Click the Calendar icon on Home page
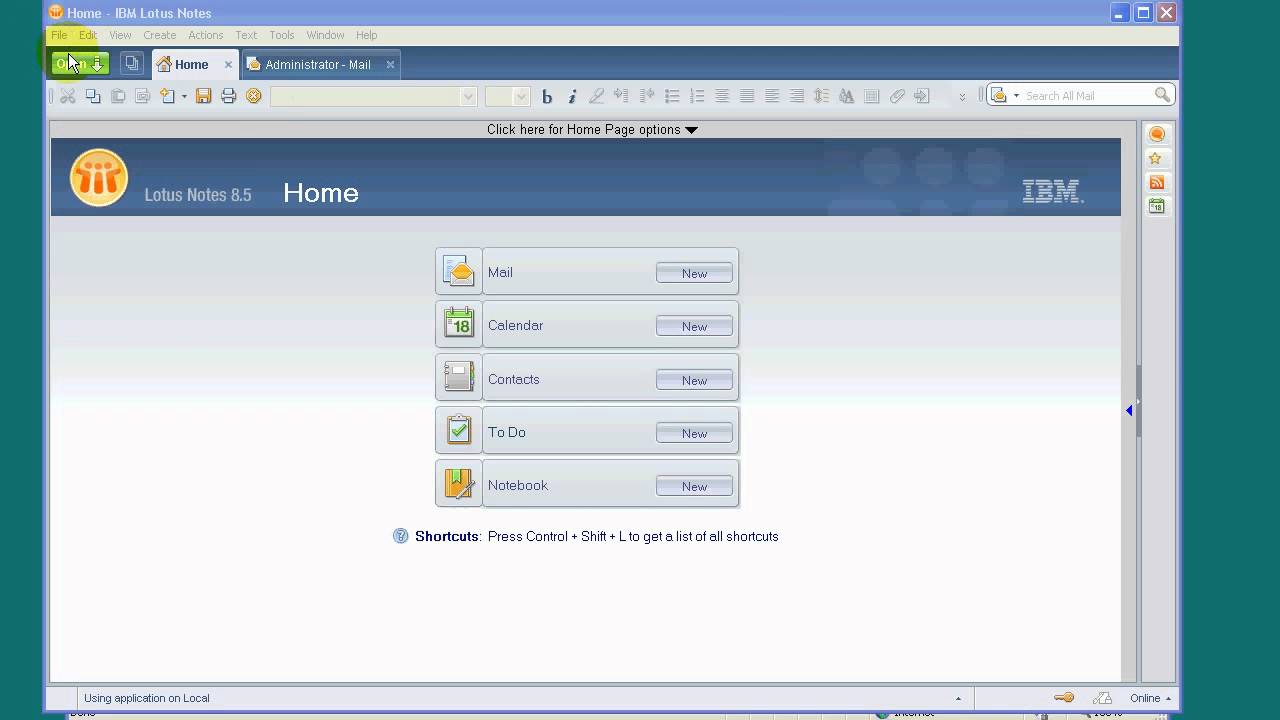This screenshot has height=720, width=1280. [458, 325]
